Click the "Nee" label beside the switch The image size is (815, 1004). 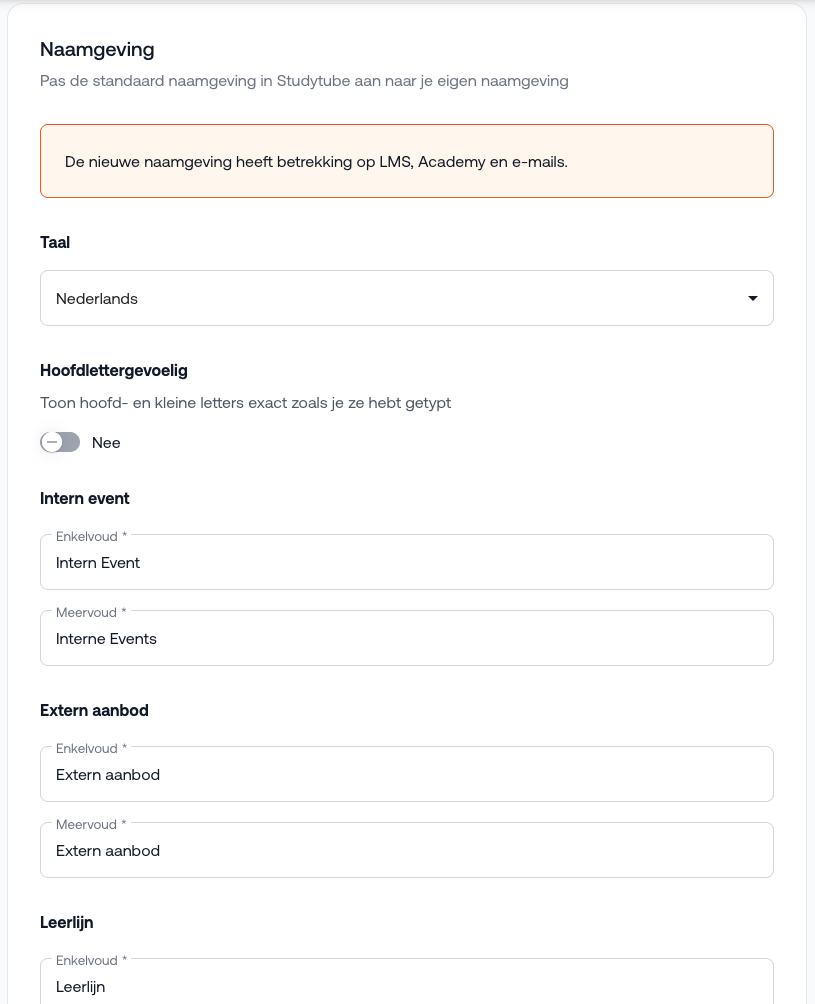pos(106,443)
